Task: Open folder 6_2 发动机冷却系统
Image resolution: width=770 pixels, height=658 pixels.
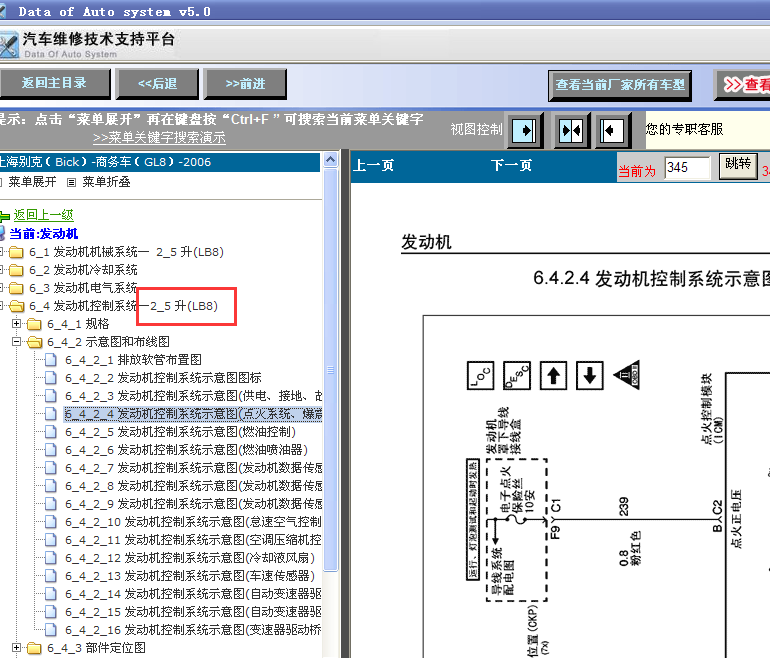Action: point(83,270)
